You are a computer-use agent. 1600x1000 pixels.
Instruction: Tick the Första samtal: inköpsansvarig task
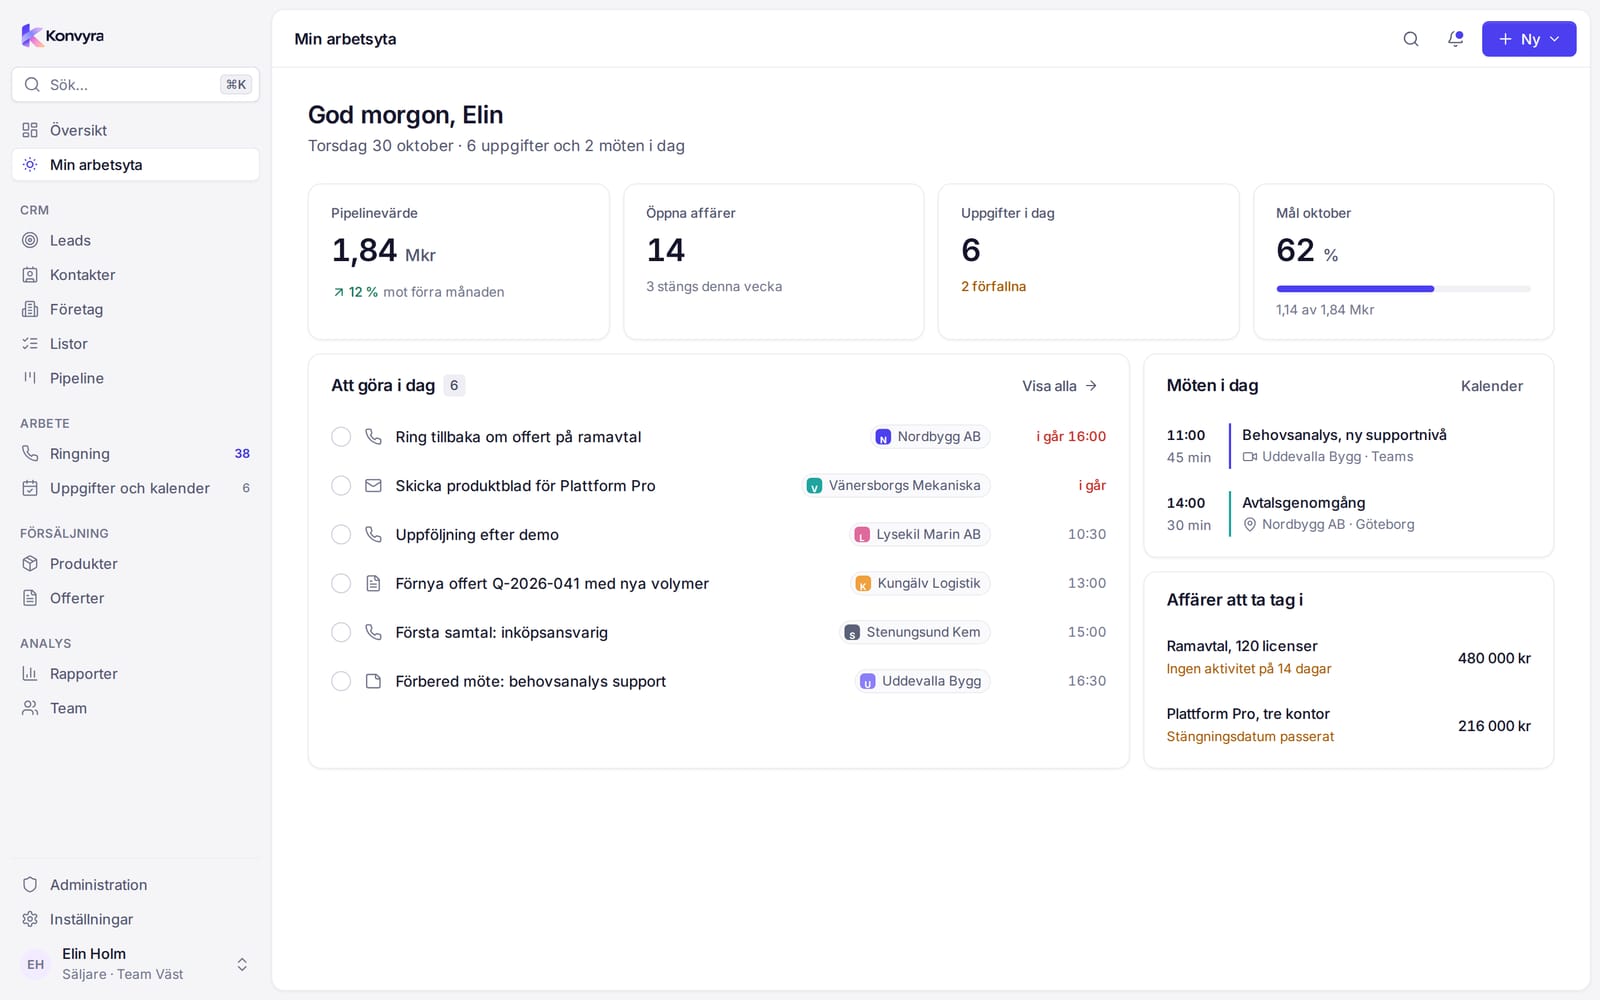coord(341,632)
